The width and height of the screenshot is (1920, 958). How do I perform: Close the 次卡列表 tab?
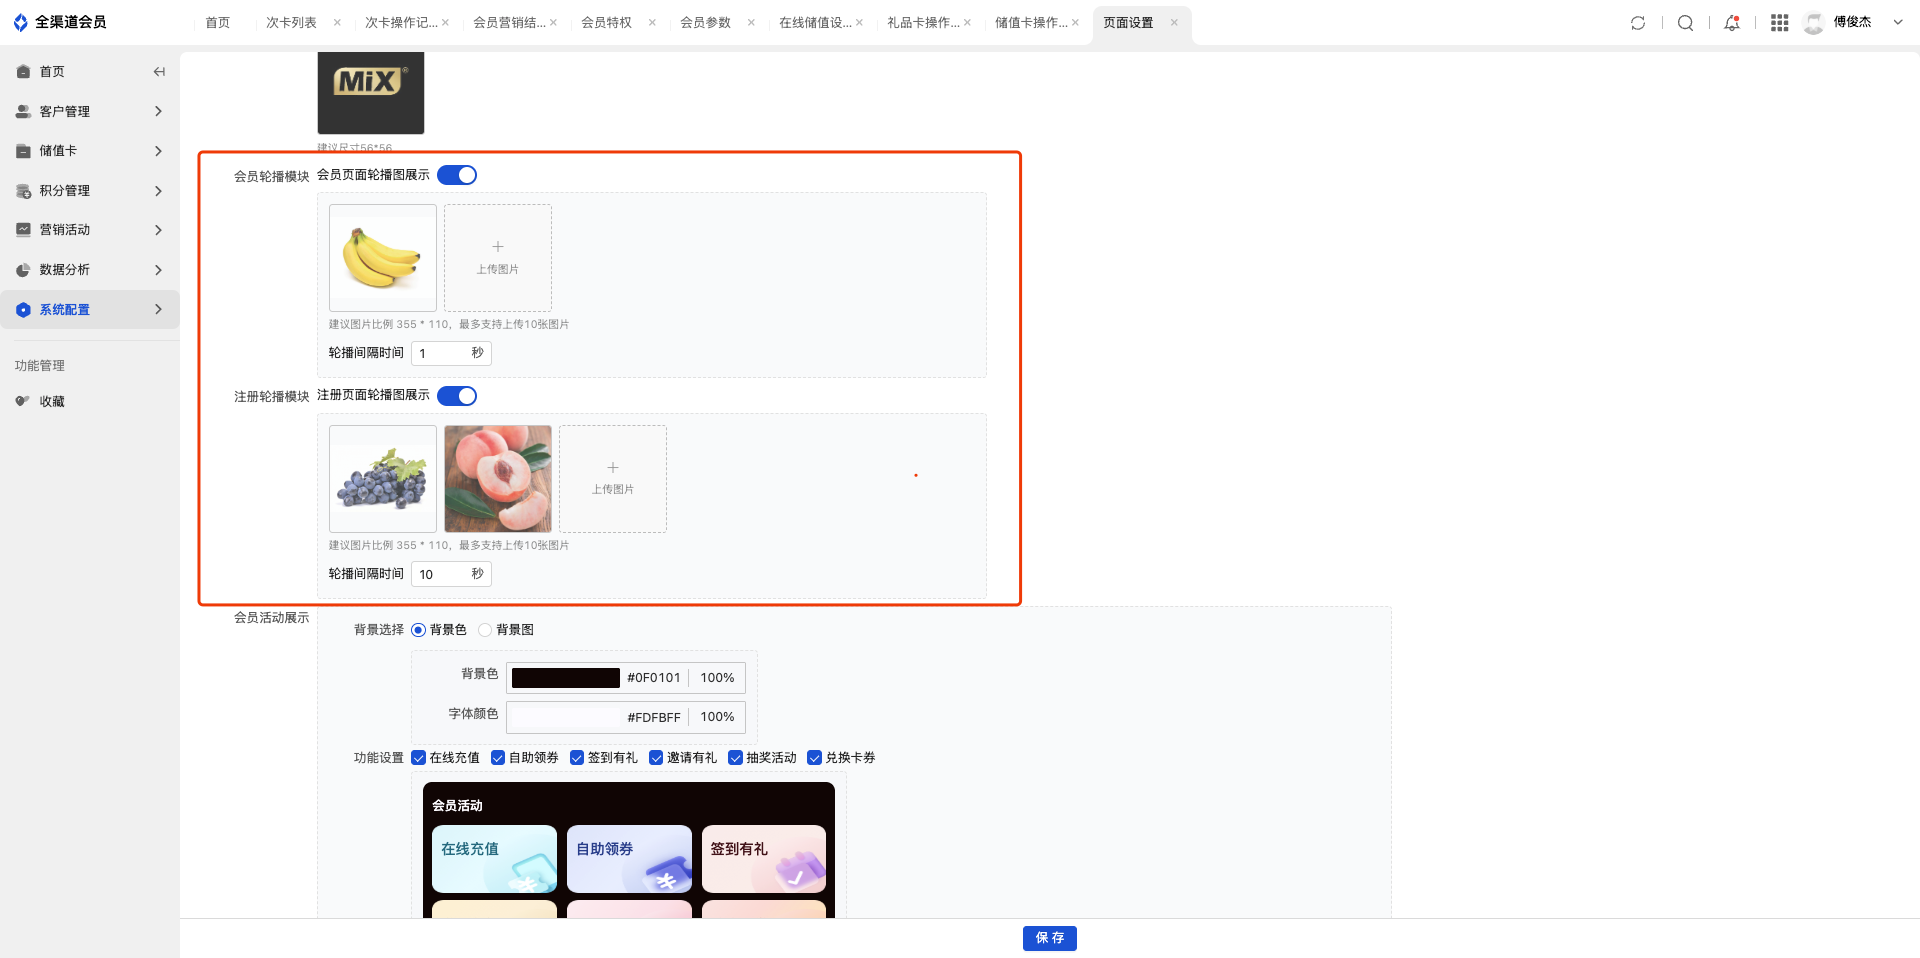(x=337, y=23)
